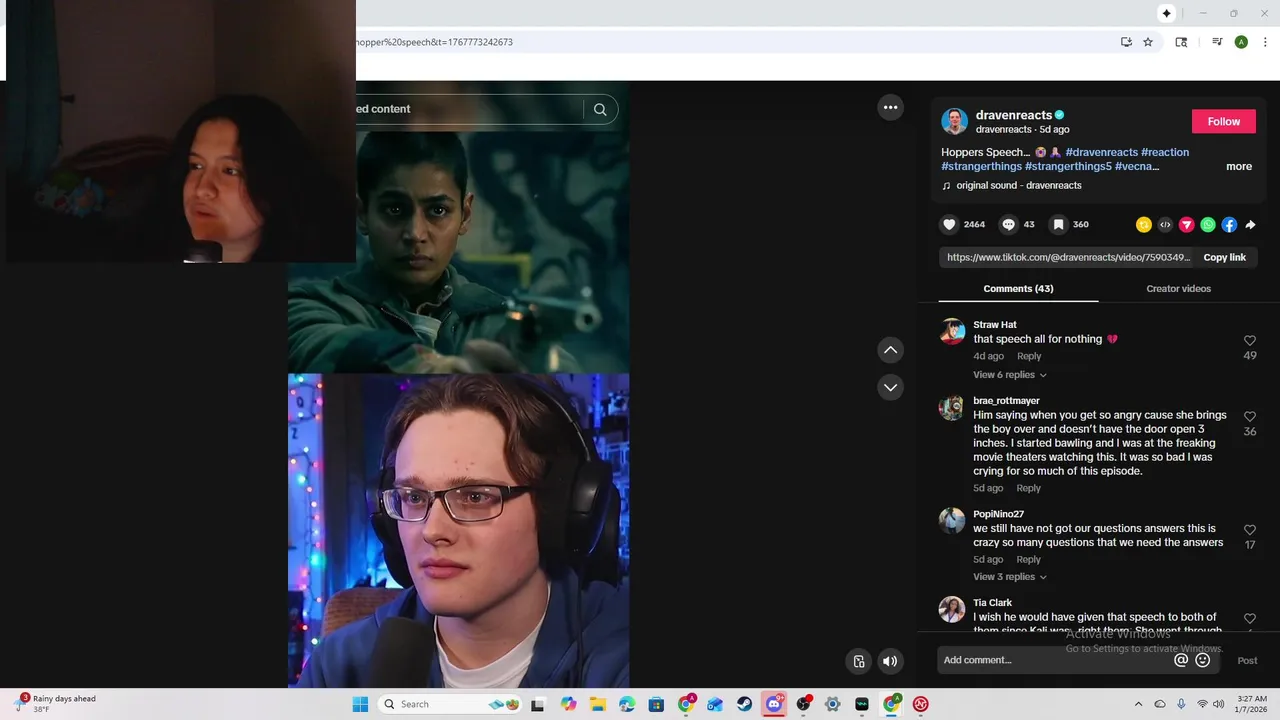Switch to Creator videos tab
1280x720 pixels.
[x=1178, y=289]
